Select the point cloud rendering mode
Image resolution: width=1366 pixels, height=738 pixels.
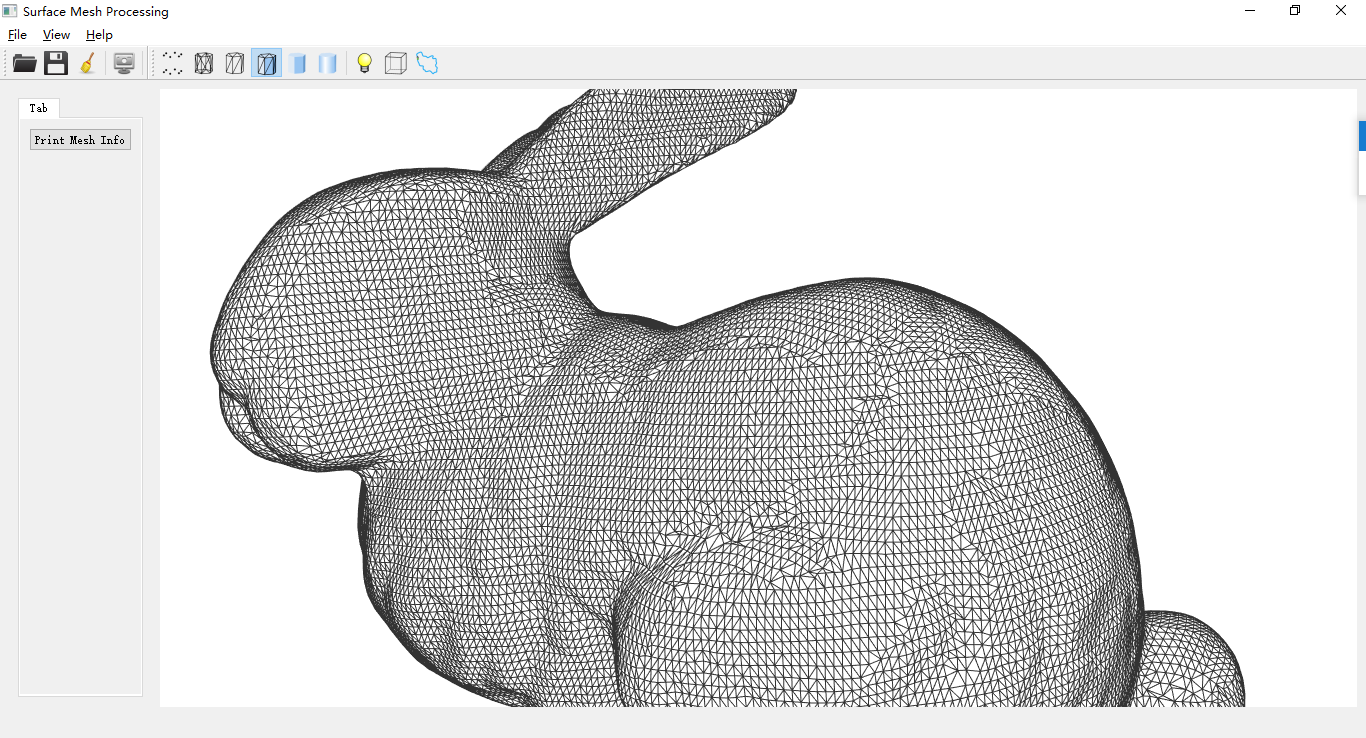[x=171, y=62]
